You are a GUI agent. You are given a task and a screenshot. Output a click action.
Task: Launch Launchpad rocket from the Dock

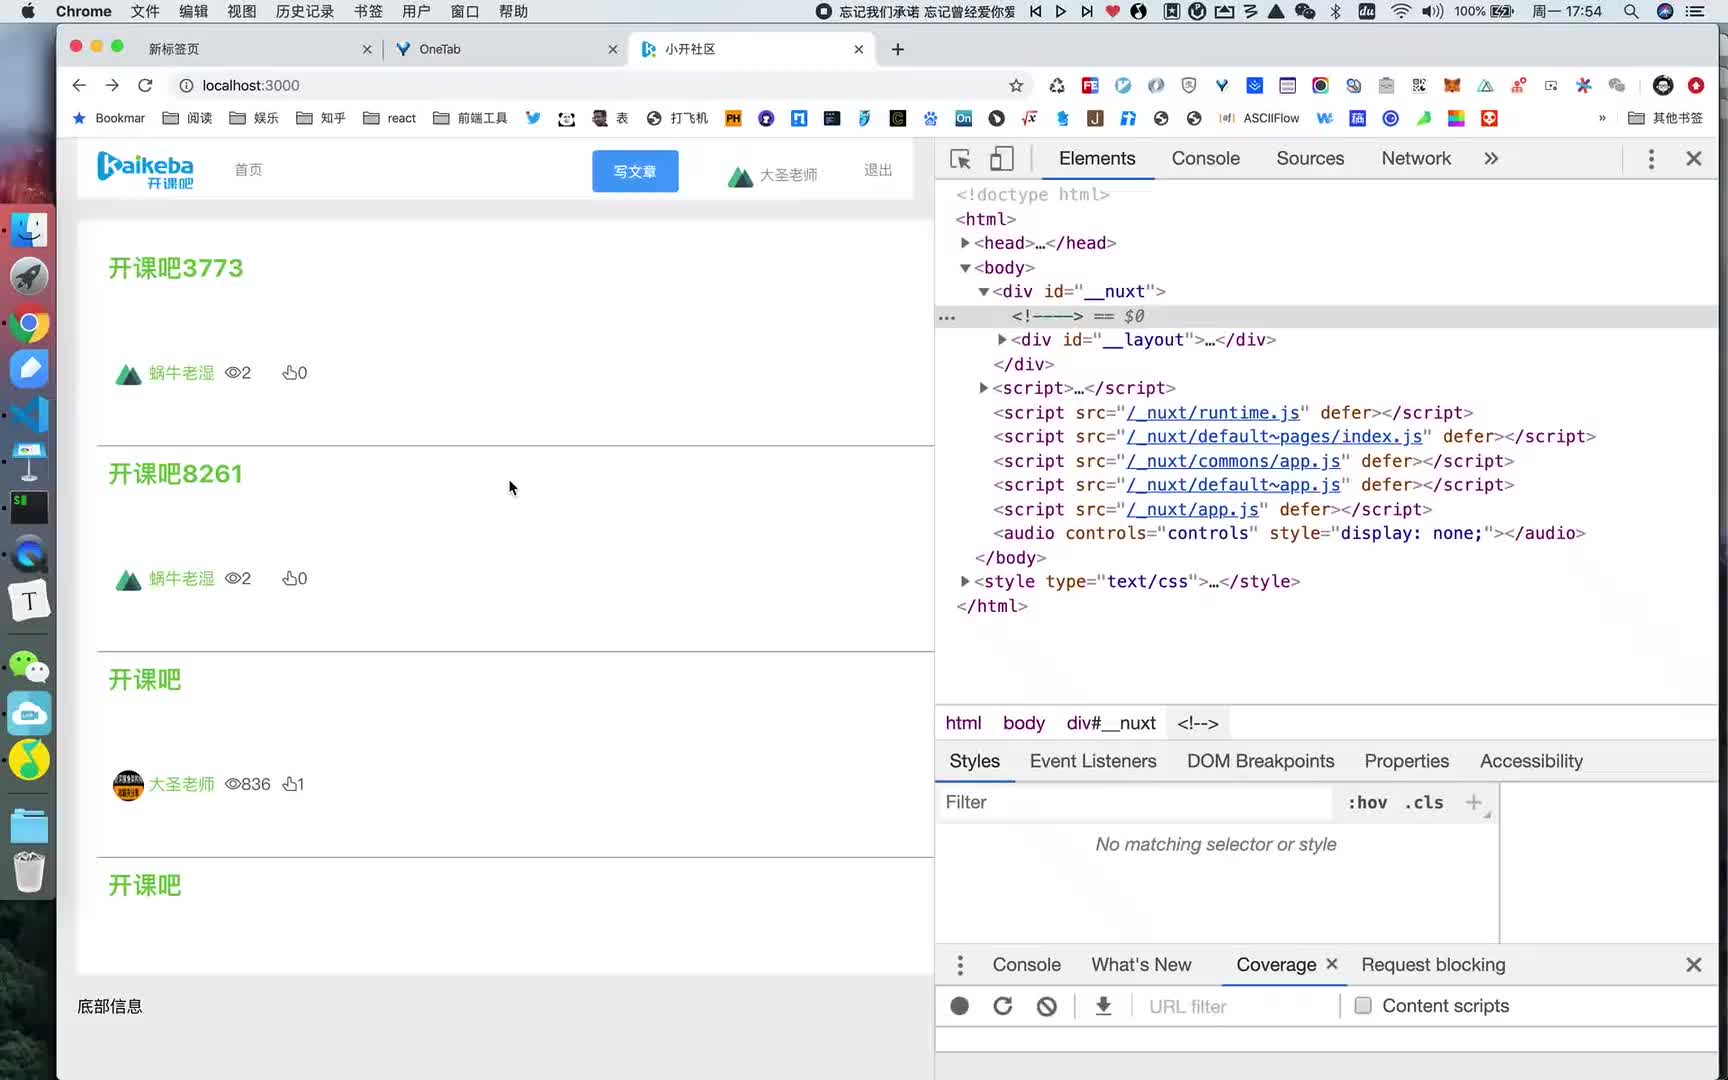click(29, 276)
